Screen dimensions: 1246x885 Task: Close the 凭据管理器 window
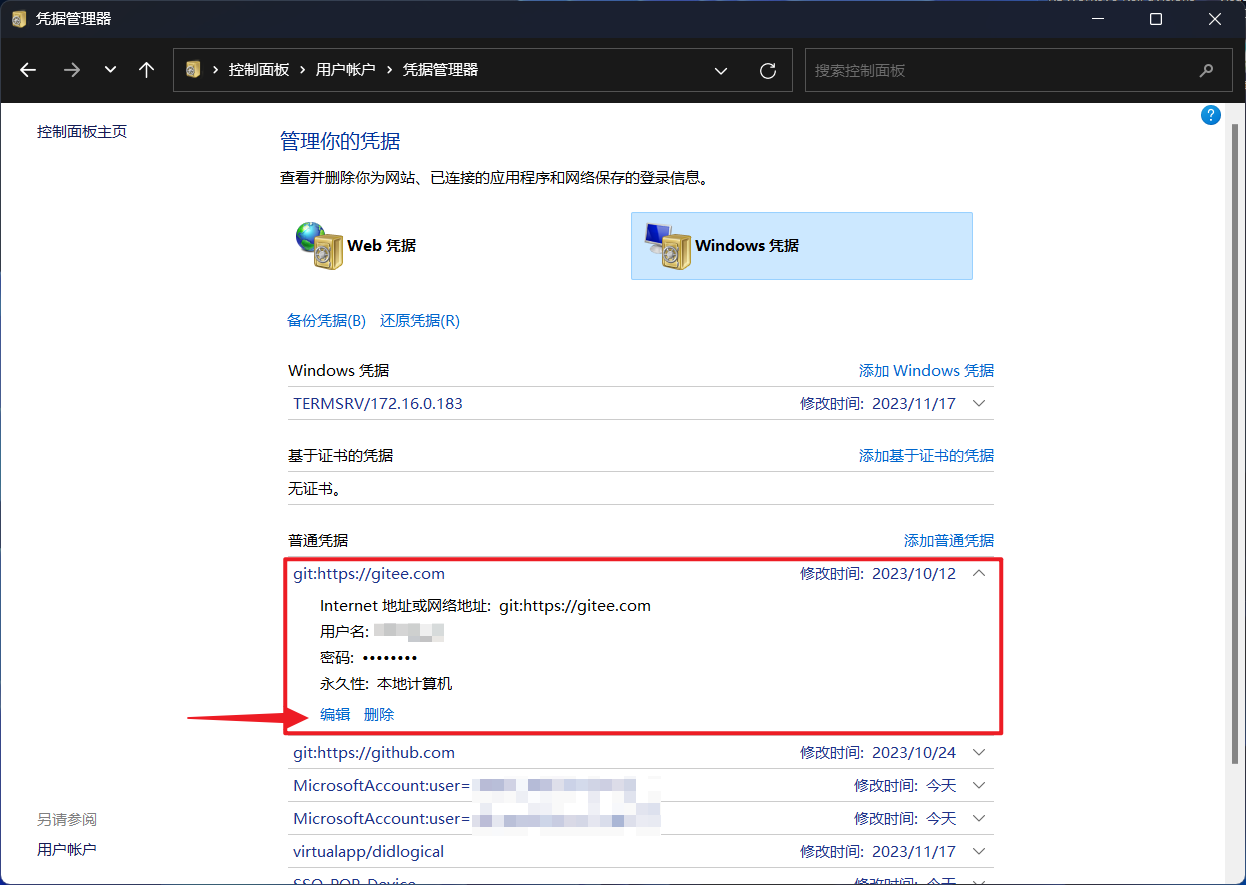[x=1215, y=19]
